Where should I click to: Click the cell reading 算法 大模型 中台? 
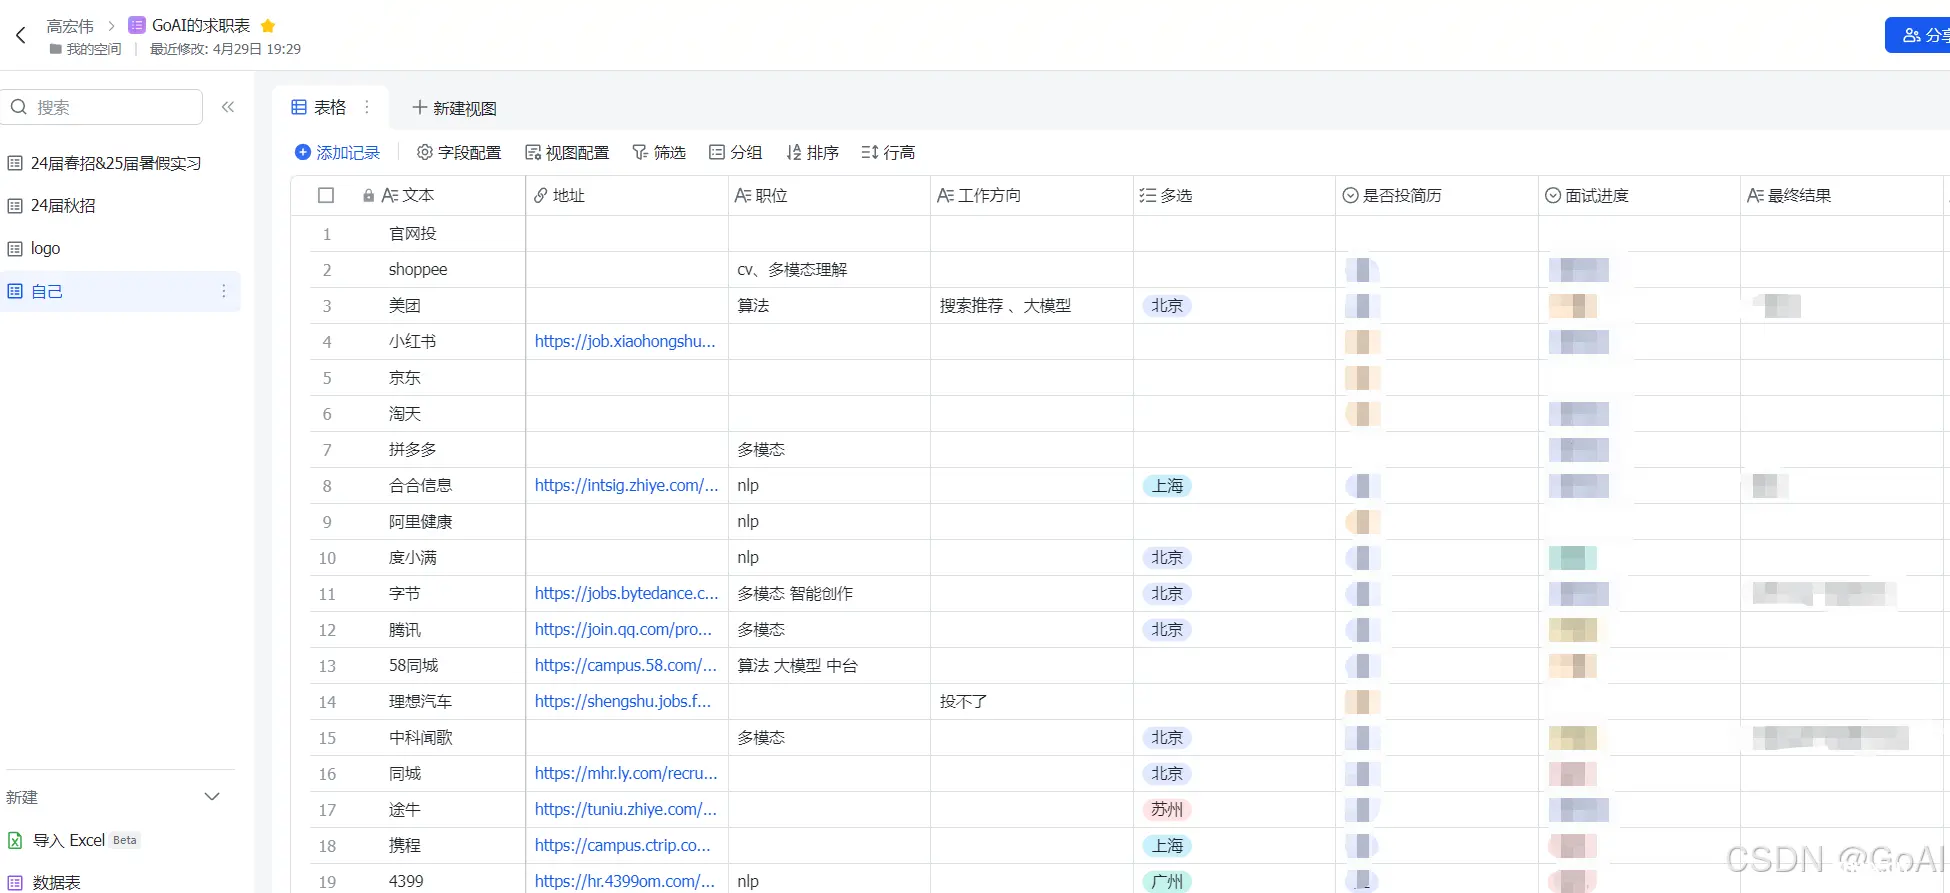pyautogui.click(x=829, y=666)
